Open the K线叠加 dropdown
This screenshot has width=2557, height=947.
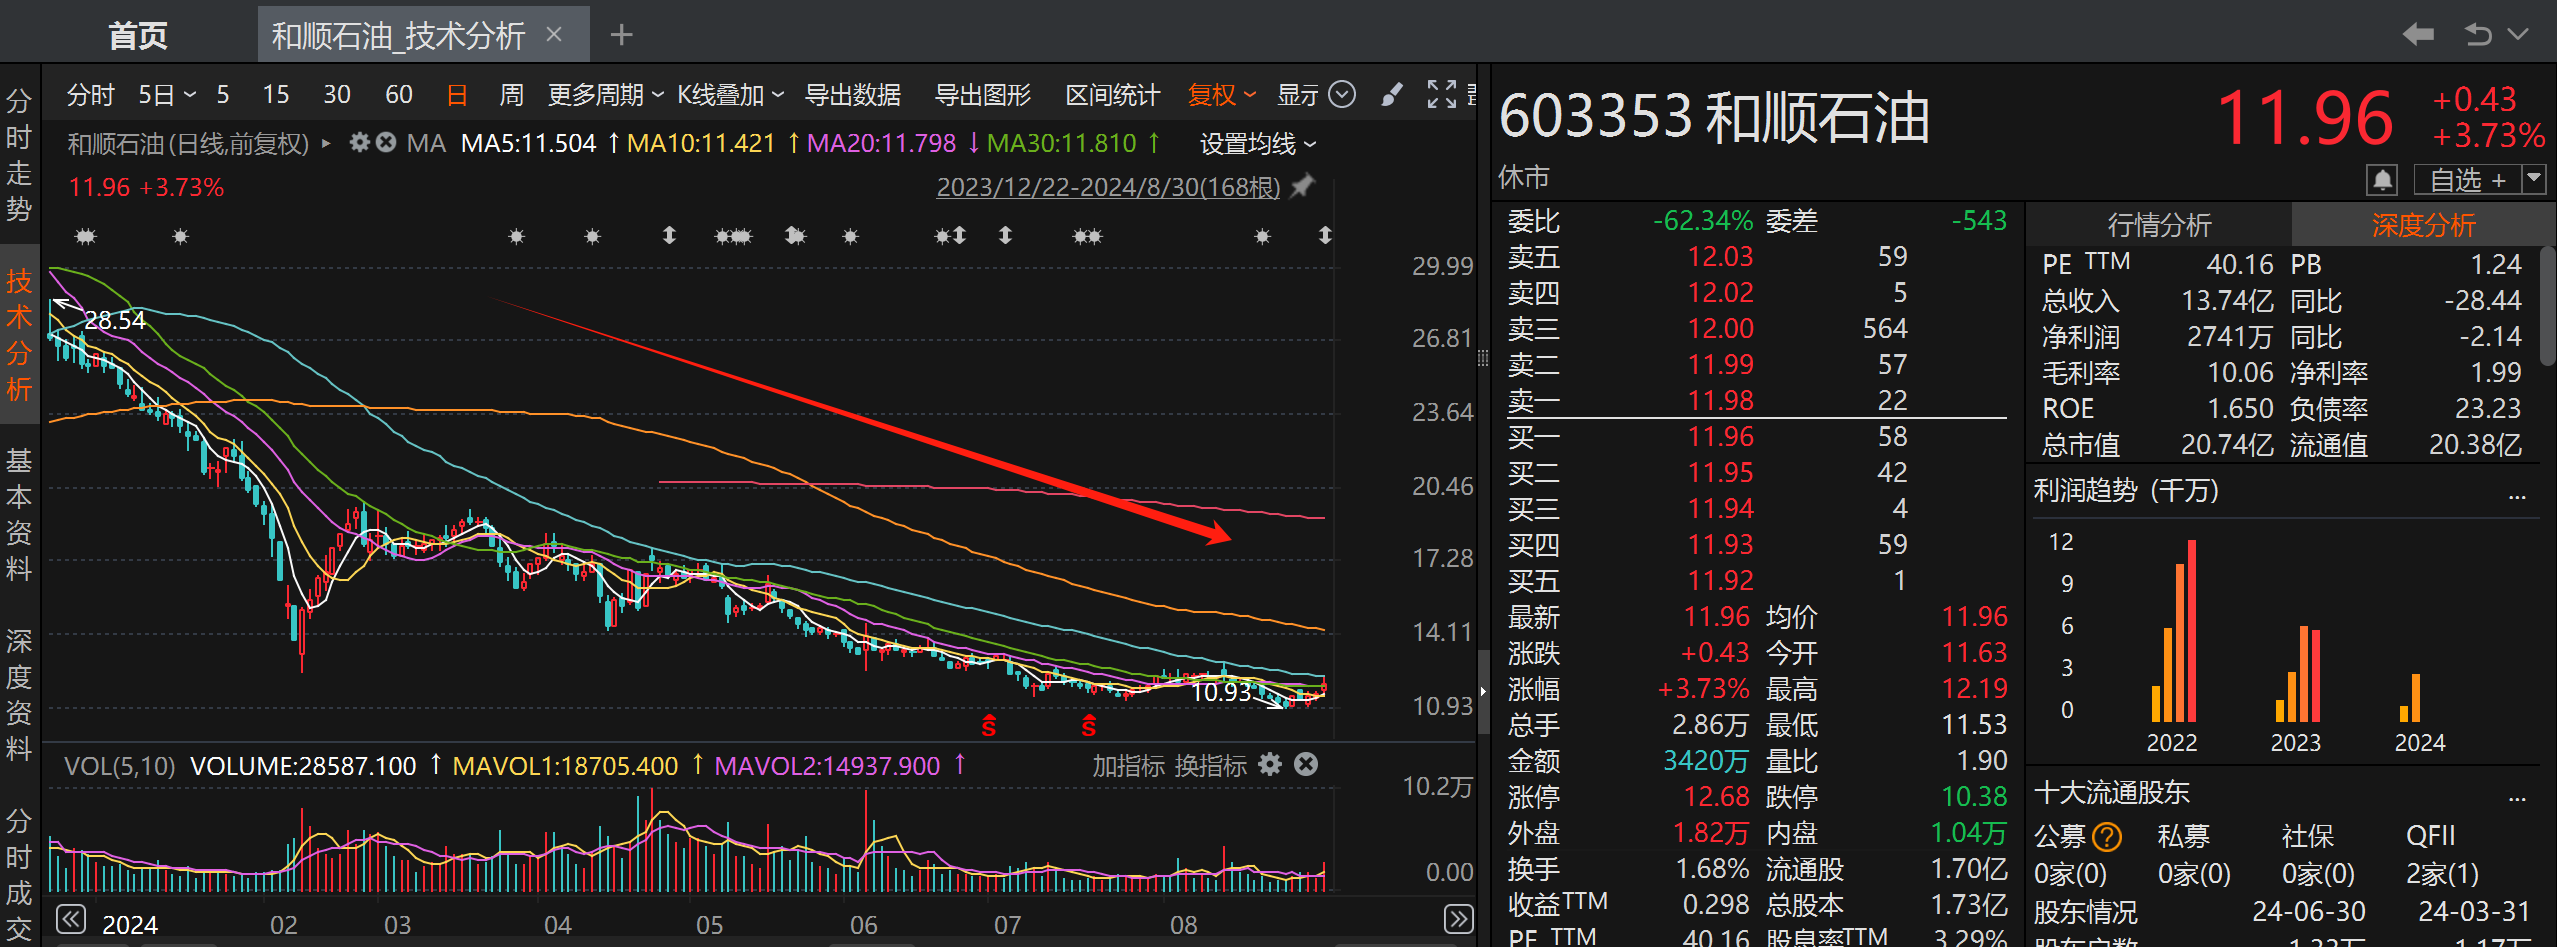tap(731, 95)
